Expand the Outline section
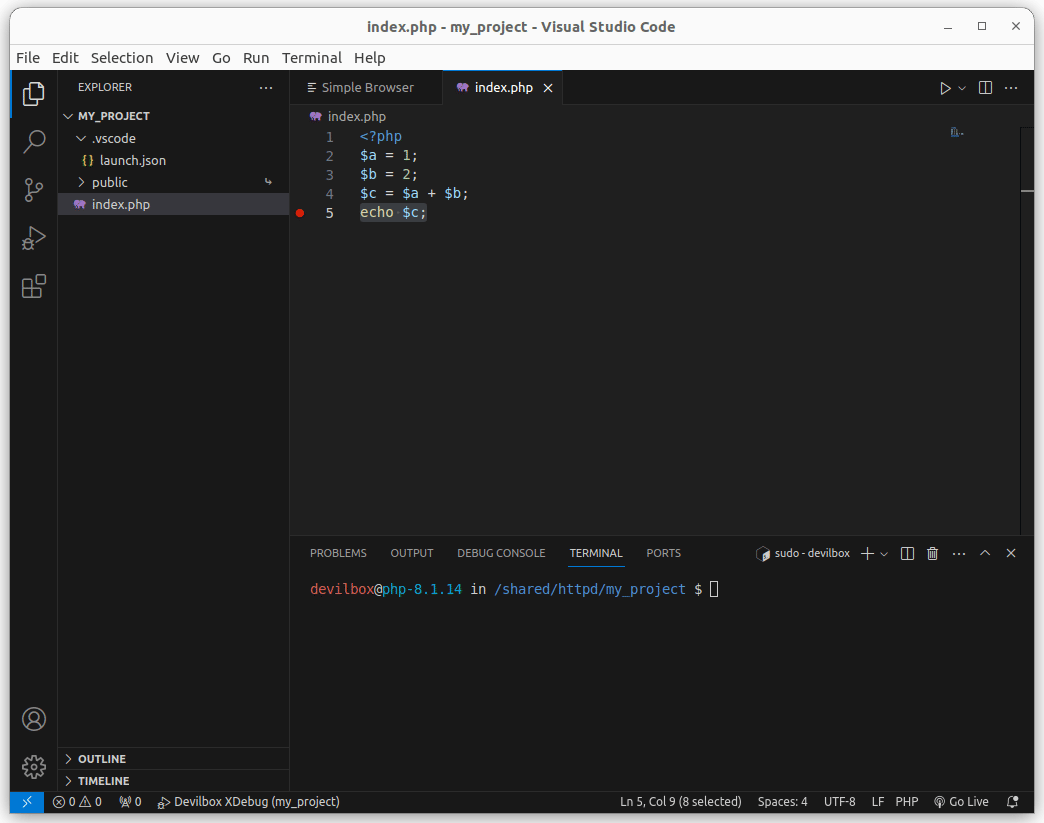This screenshot has width=1044, height=823. click(x=102, y=759)
